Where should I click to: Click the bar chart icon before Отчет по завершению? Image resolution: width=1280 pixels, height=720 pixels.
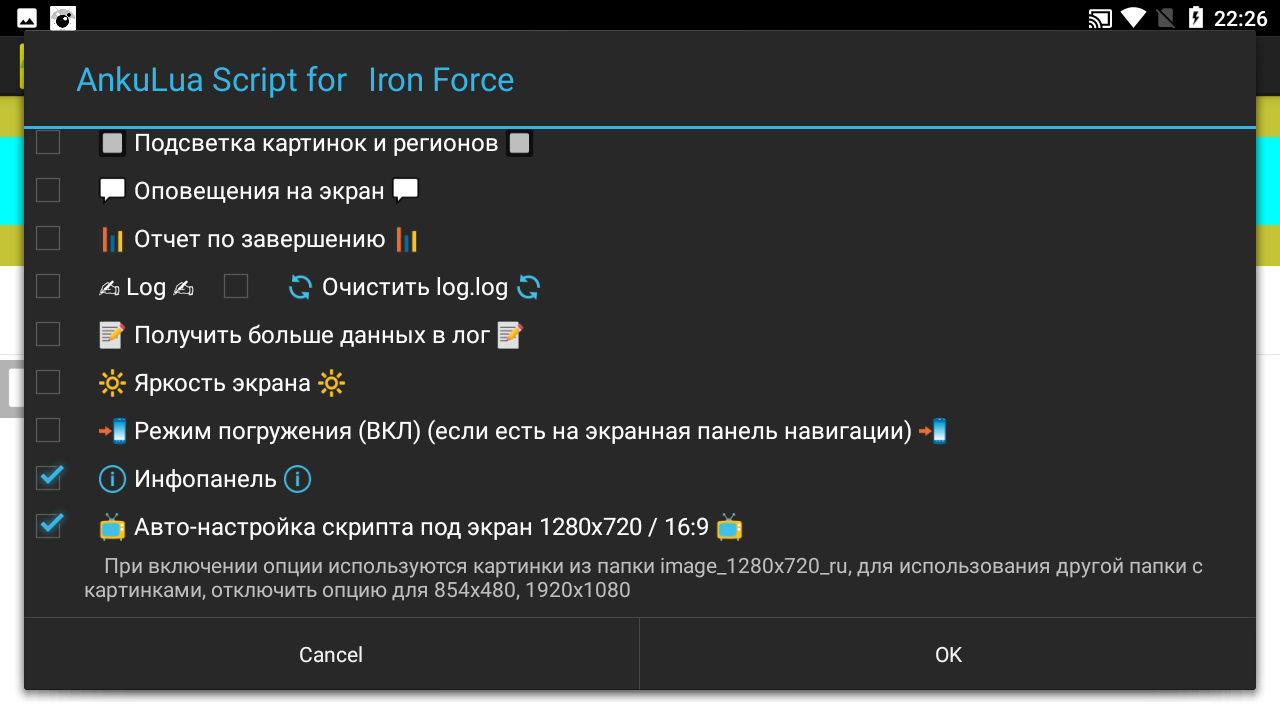click(x=112, y=240)
